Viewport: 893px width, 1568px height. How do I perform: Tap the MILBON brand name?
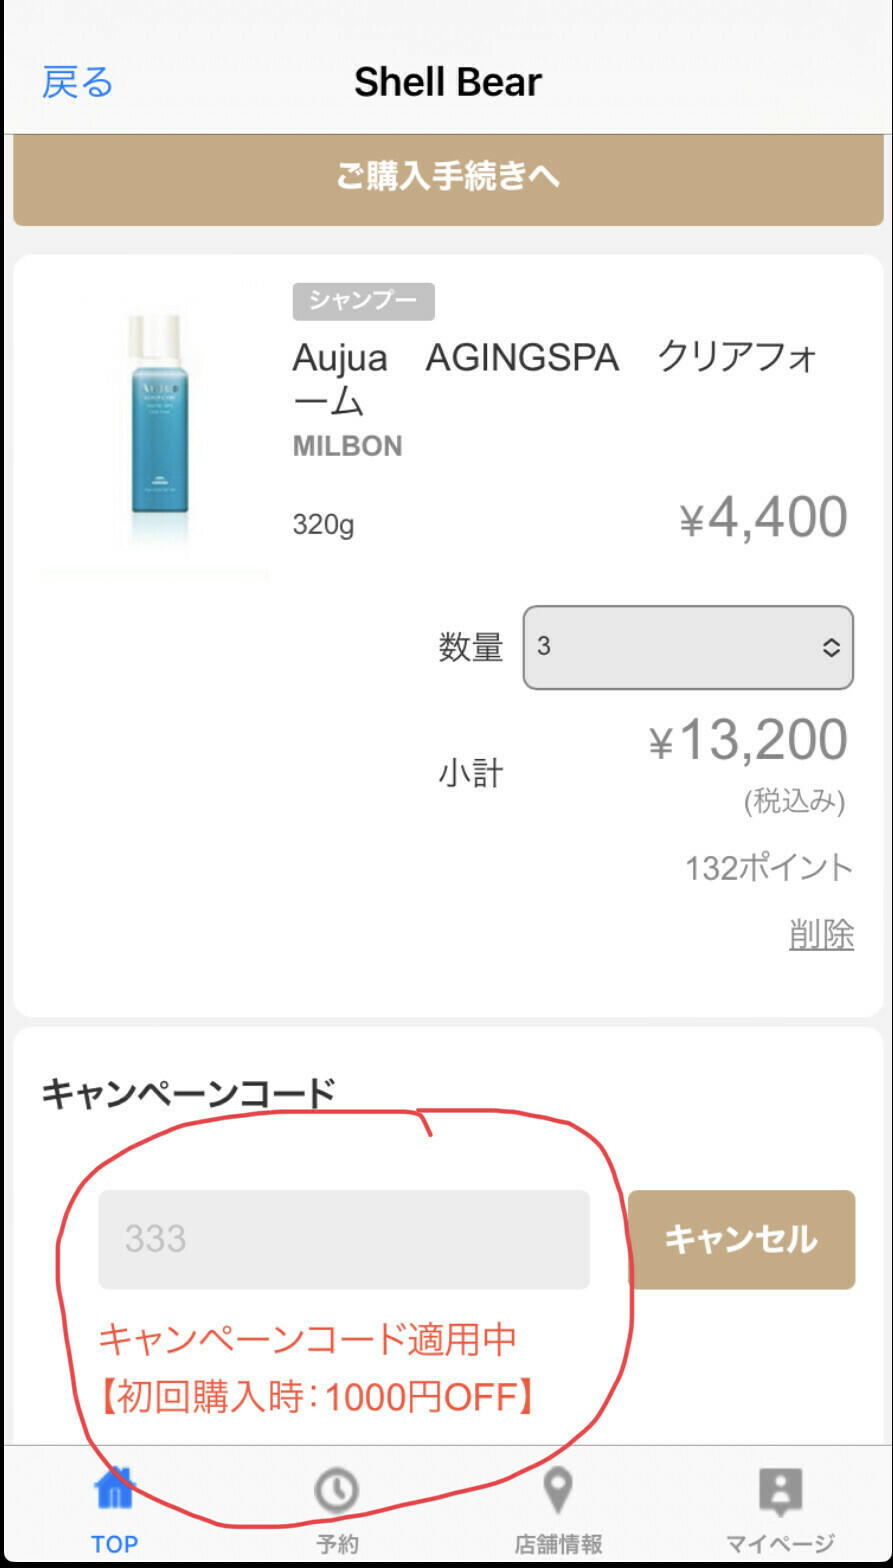point(347,446)
